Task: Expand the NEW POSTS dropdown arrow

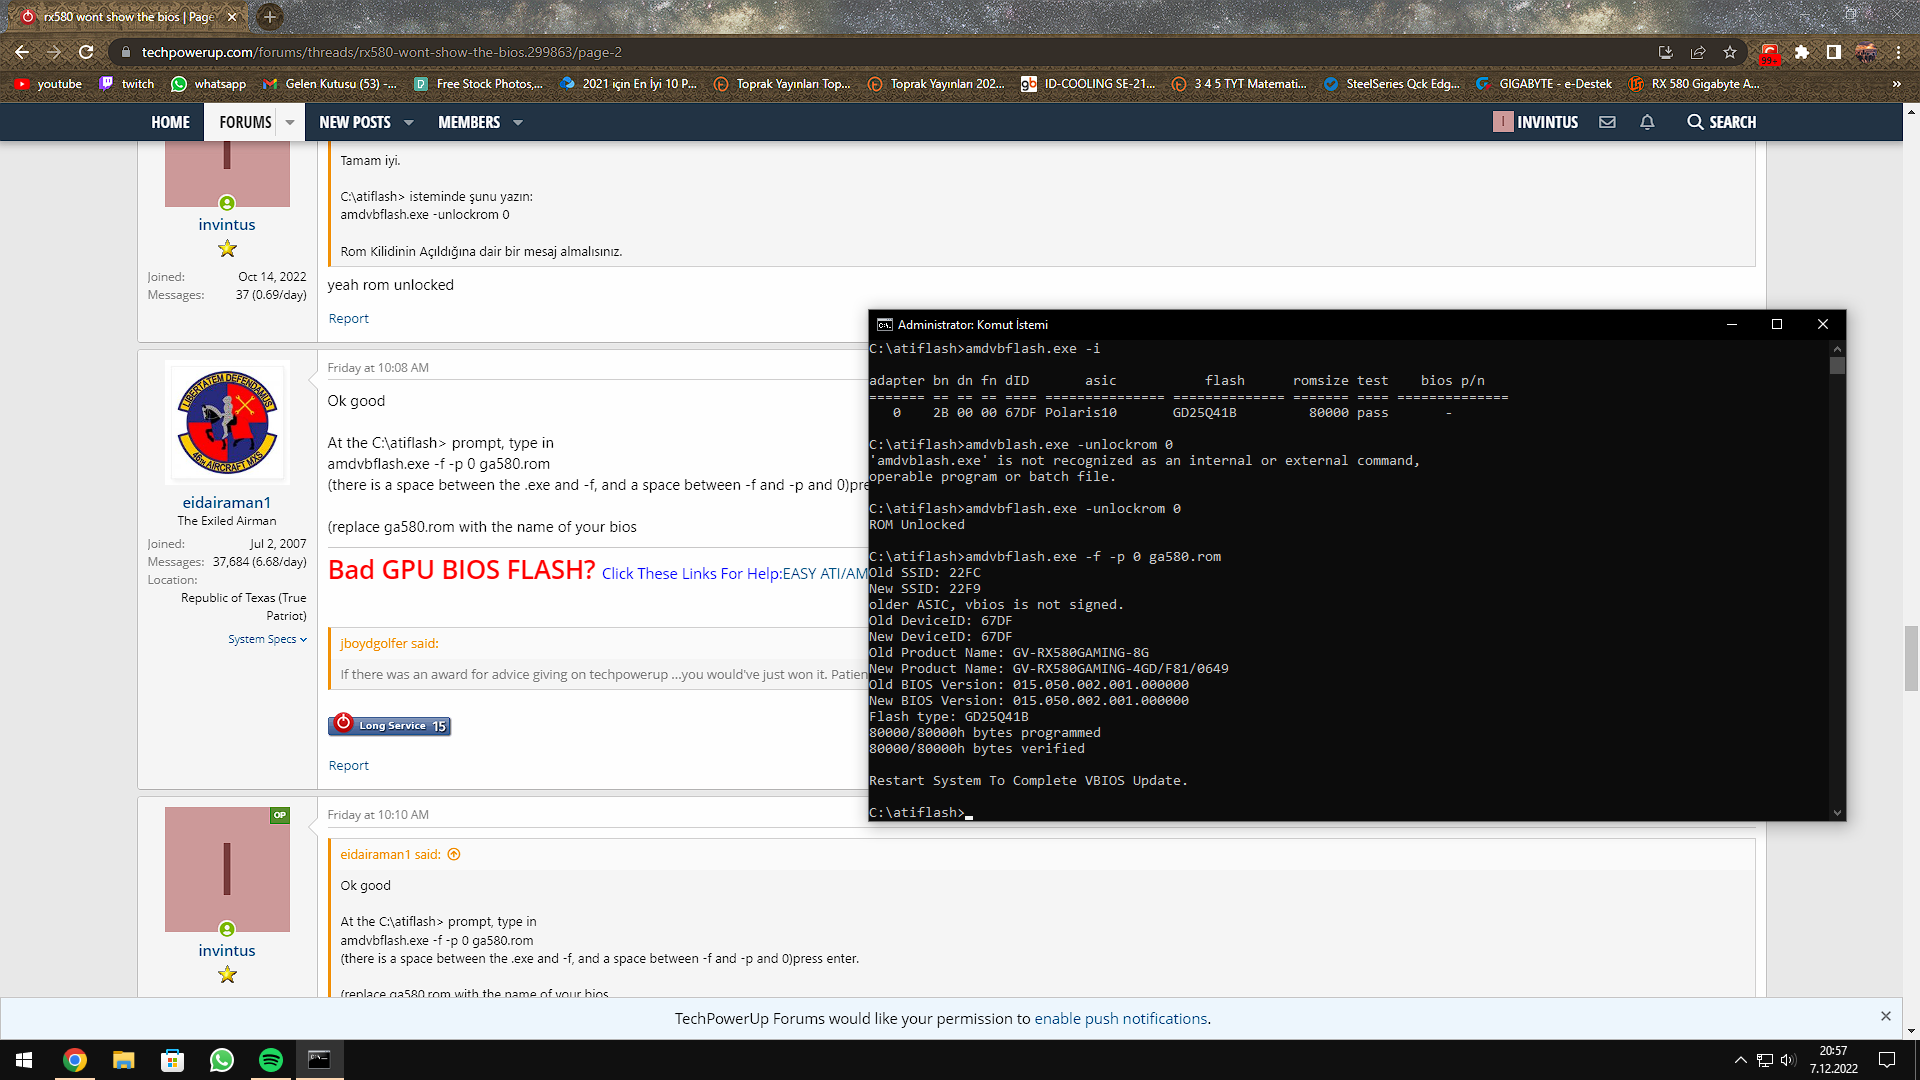Action: point(408,122)
